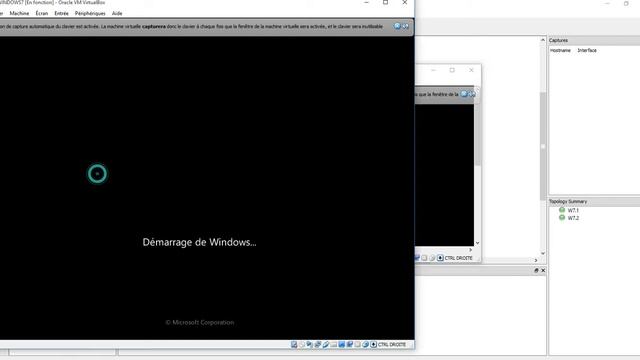The height and width of the screenshot is (360, 640).
Task: Click the USB devices icon in WINDOWS7 status bar
Action: [x=326, y=344]
